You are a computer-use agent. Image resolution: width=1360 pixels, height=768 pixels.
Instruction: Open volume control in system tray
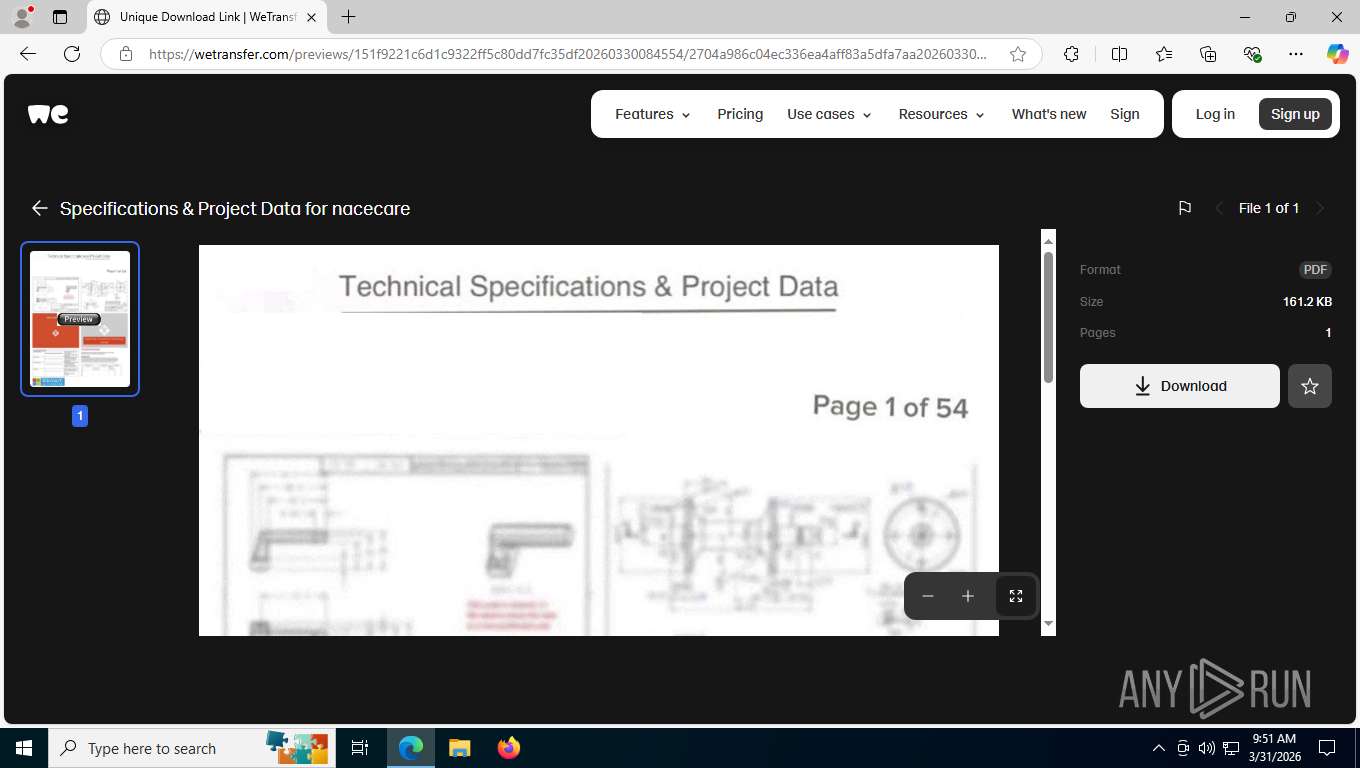coord(1207,748)
